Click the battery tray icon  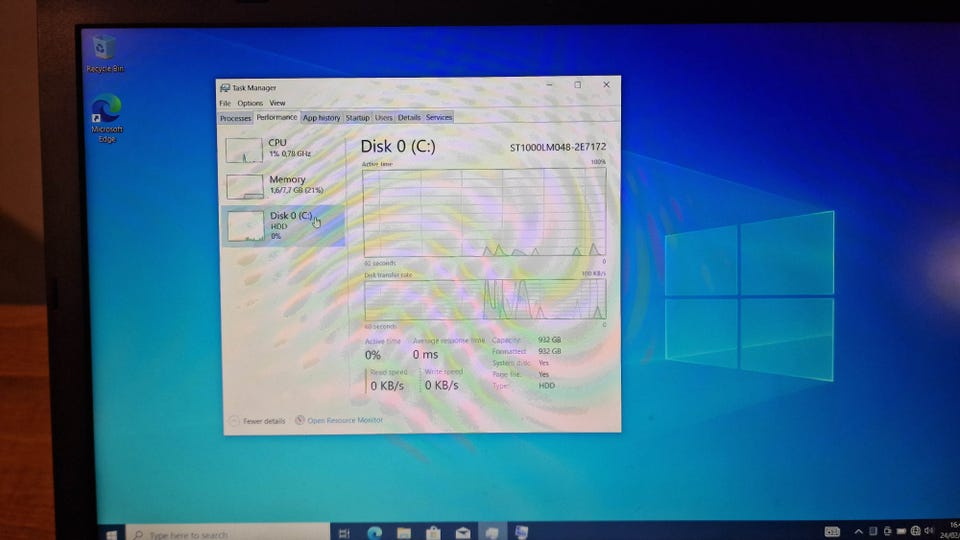pyautogui.click(x=901, y=531)
